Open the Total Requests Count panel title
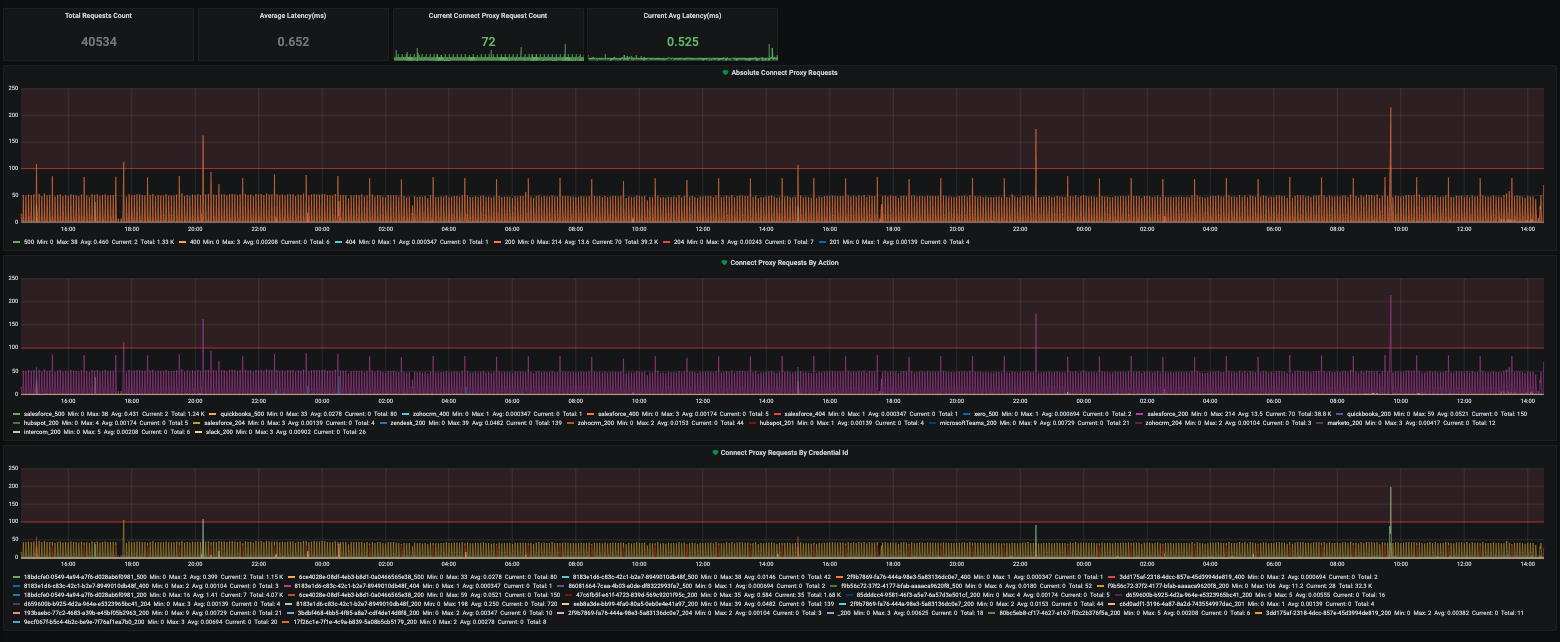This screenshot has width=1560, height=642. (x=98, y=16)
